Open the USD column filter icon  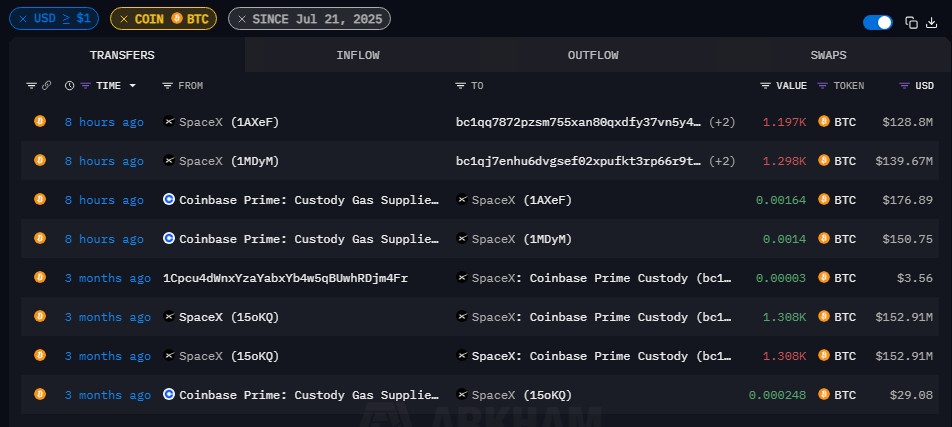click(904, 86)
